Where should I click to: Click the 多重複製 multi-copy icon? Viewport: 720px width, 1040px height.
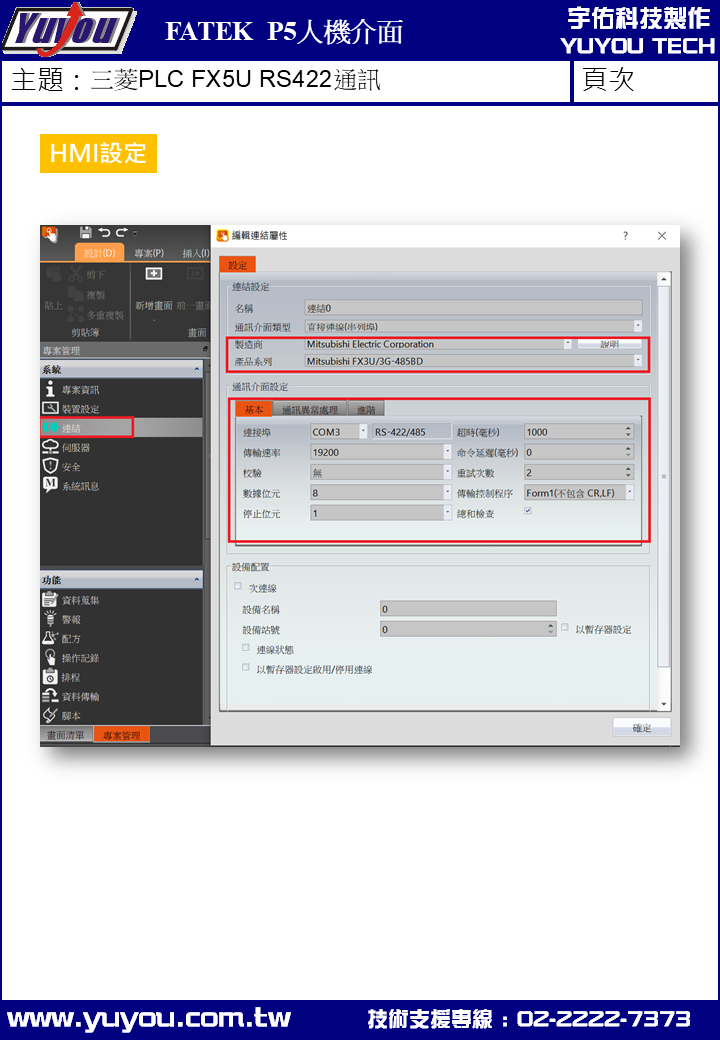(75, 314)
